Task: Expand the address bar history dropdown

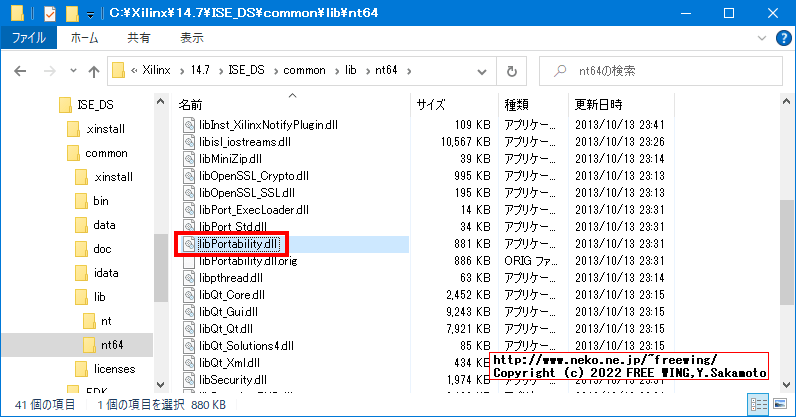Action: pos(482,72)
